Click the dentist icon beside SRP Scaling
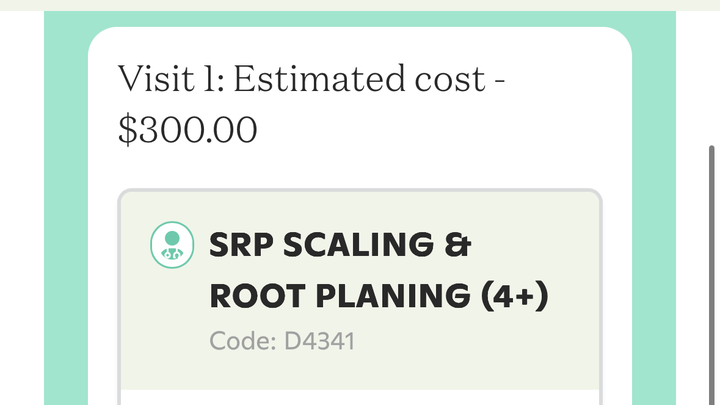Image resolution: width=720 pixels, height=405 pixels. tap(172, 245)
